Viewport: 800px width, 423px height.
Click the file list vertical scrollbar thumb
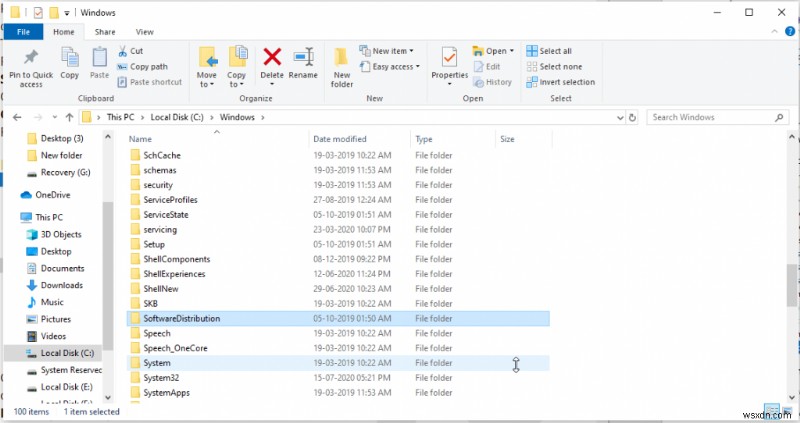coord(791,286)
